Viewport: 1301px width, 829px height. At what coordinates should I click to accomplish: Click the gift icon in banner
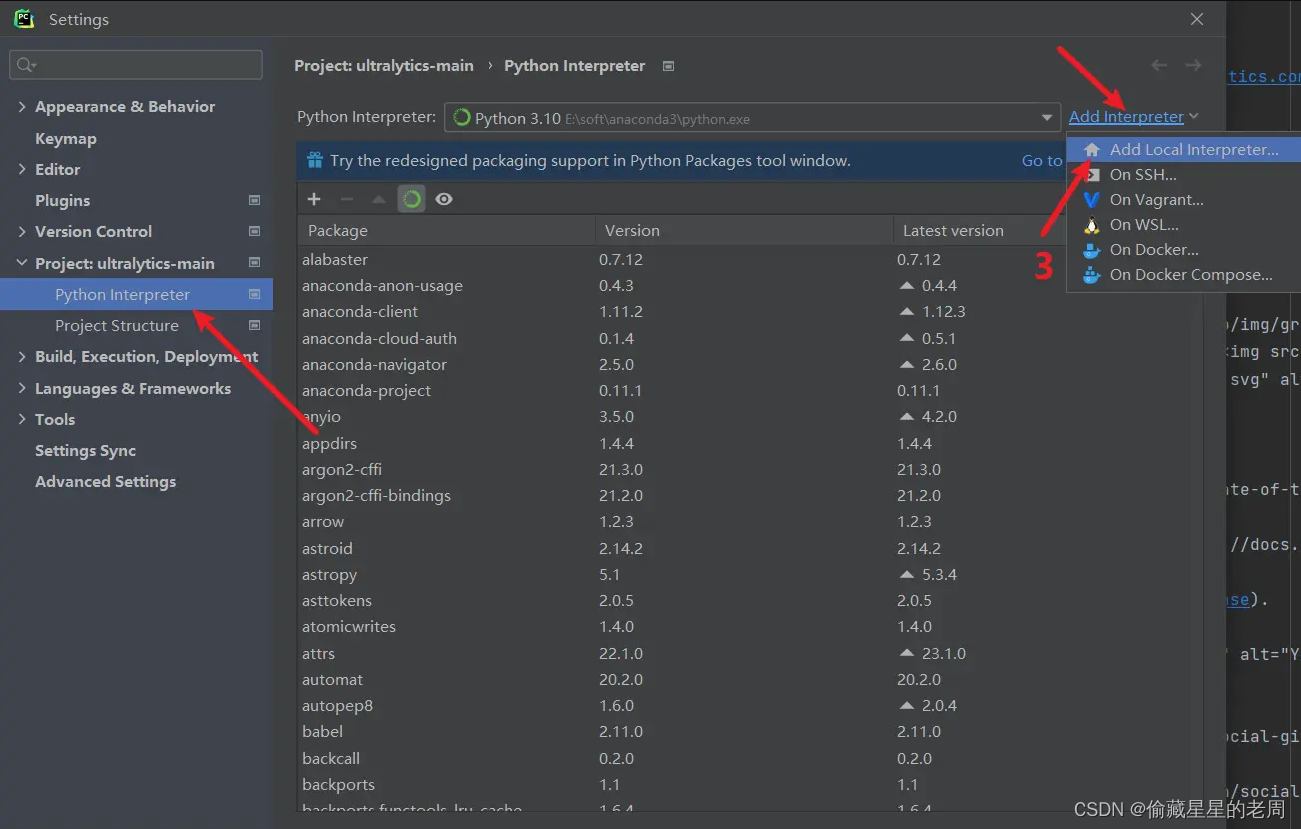[315, 160]
